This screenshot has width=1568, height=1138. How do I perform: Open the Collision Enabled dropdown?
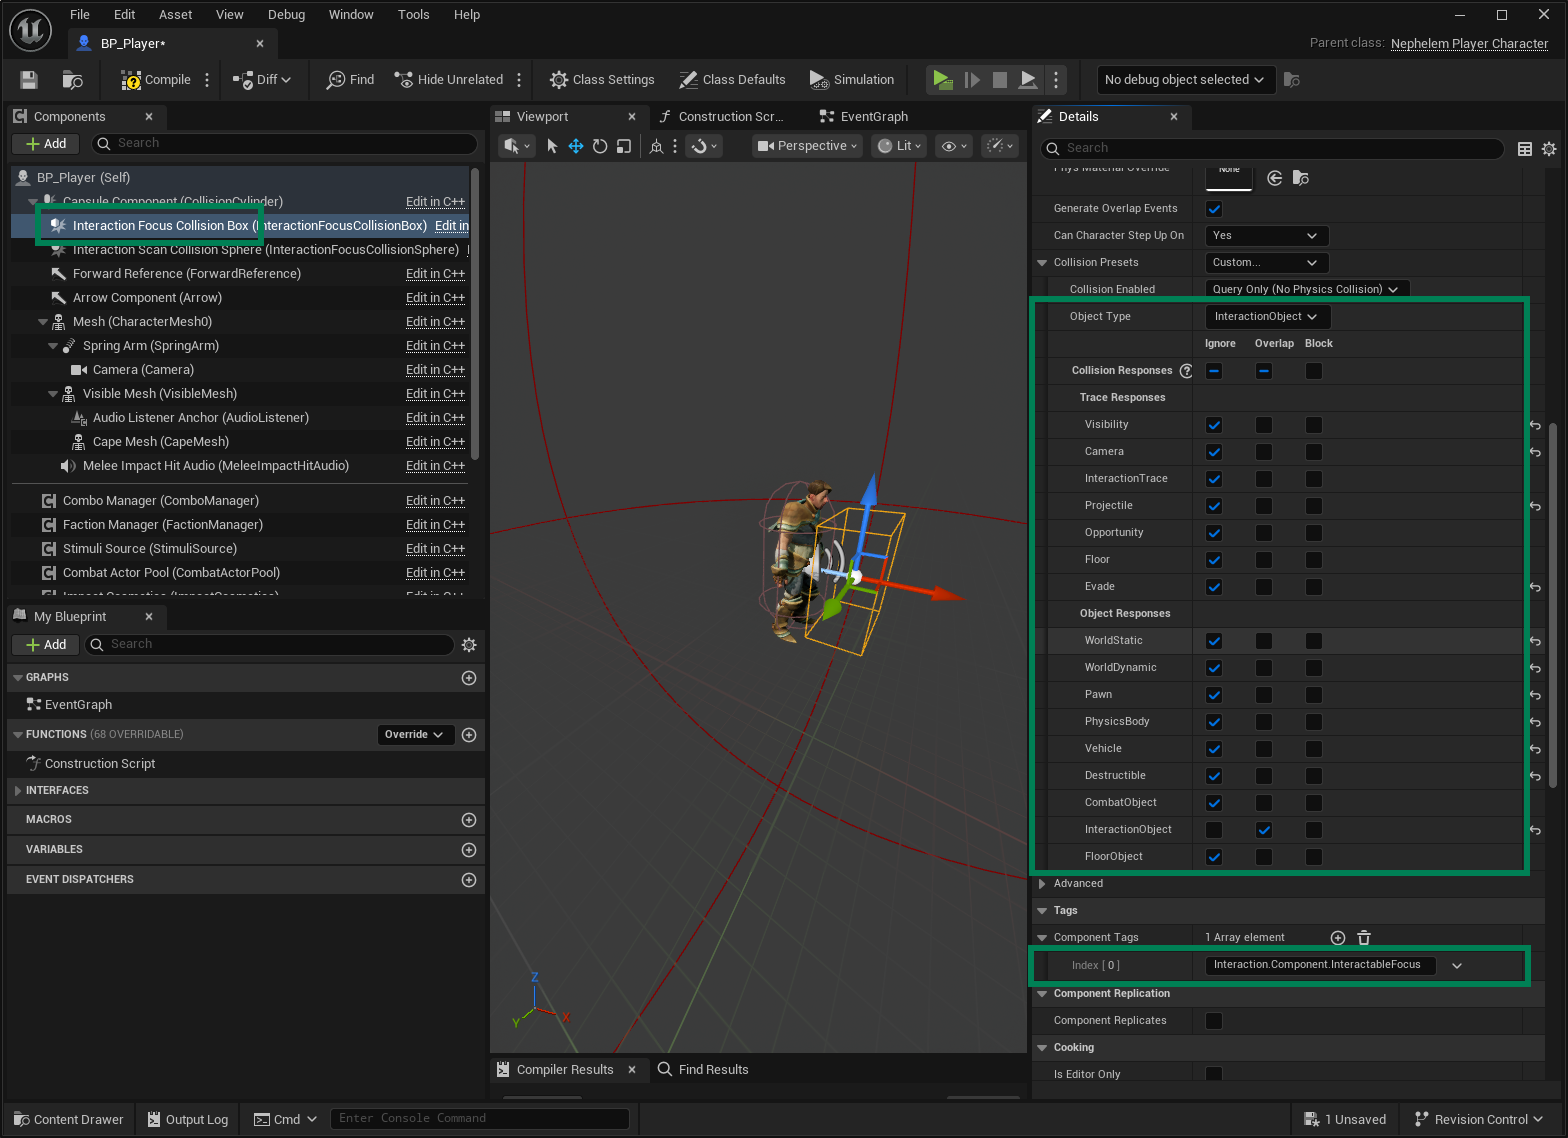click(1308, 289)
